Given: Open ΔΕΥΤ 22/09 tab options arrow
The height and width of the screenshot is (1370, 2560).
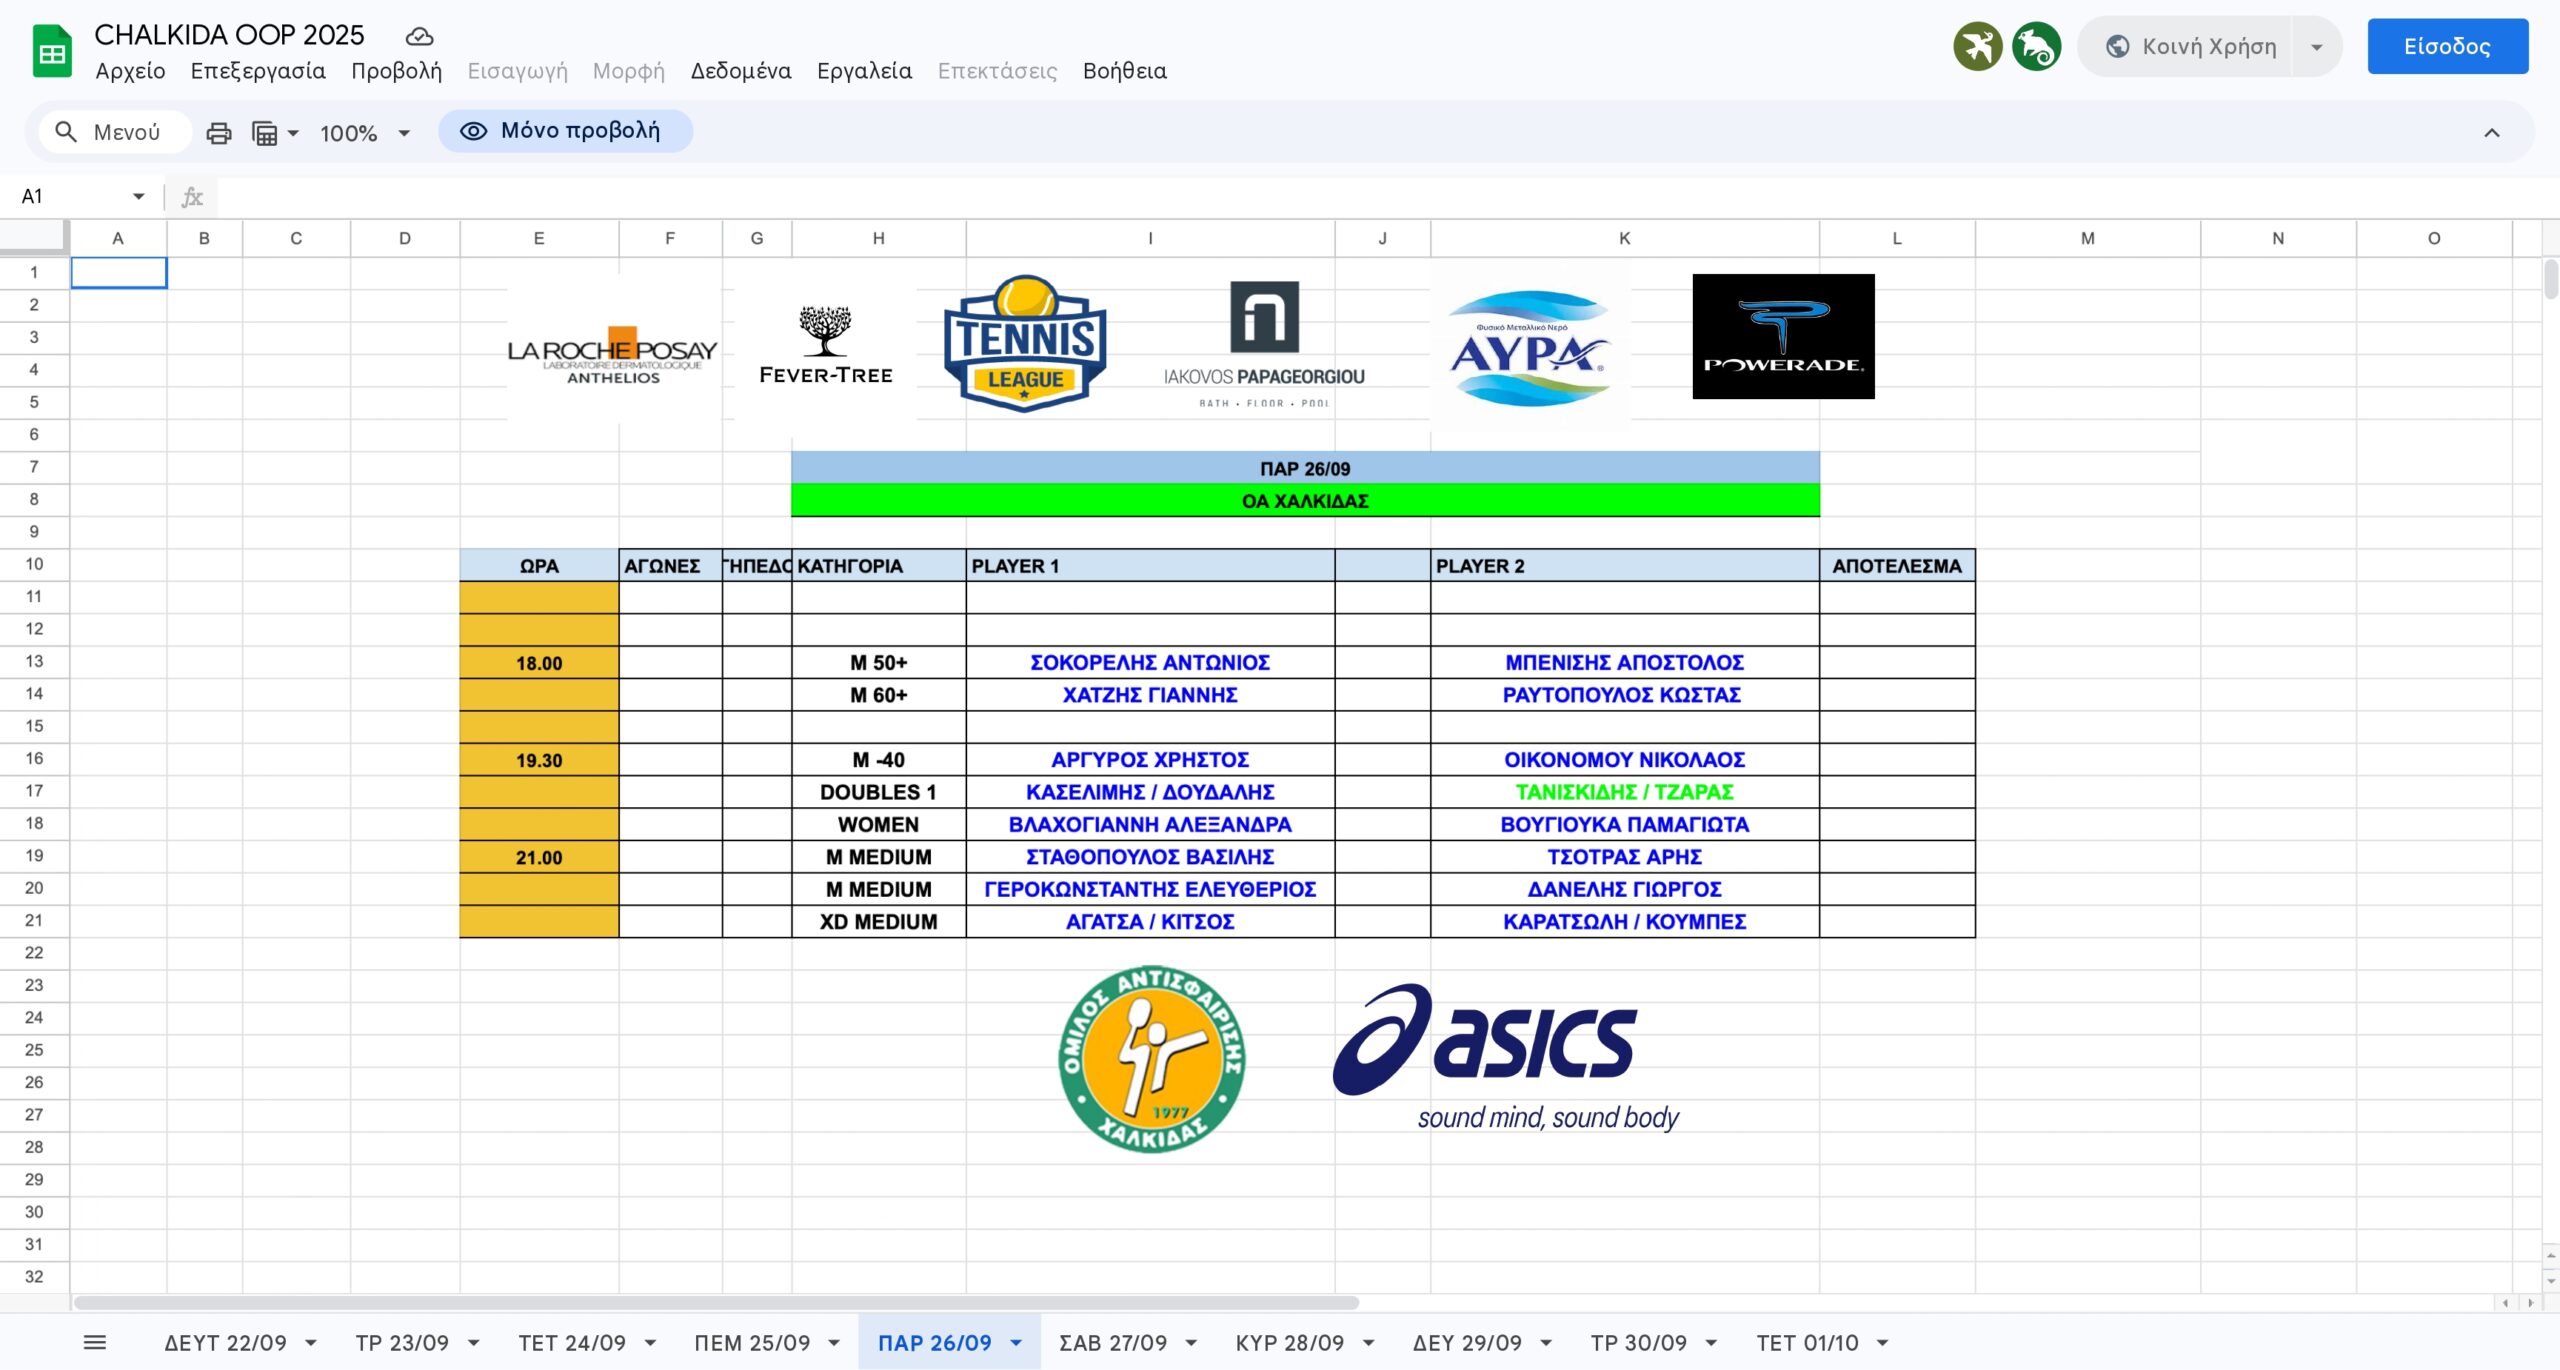Looking at the screenshot, I should click(x=311, y=1342).
